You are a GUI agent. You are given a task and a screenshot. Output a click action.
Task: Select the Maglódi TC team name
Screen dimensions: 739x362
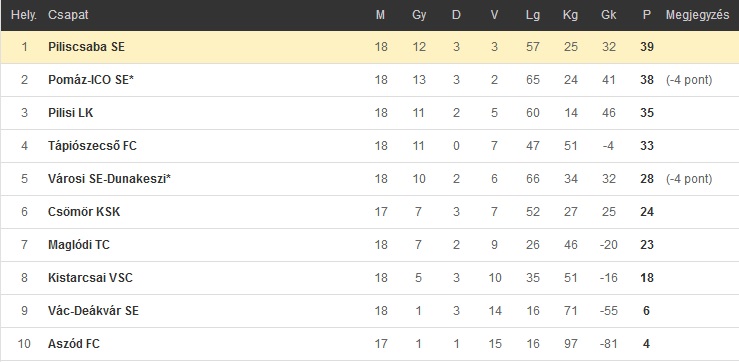pos(79,245)
